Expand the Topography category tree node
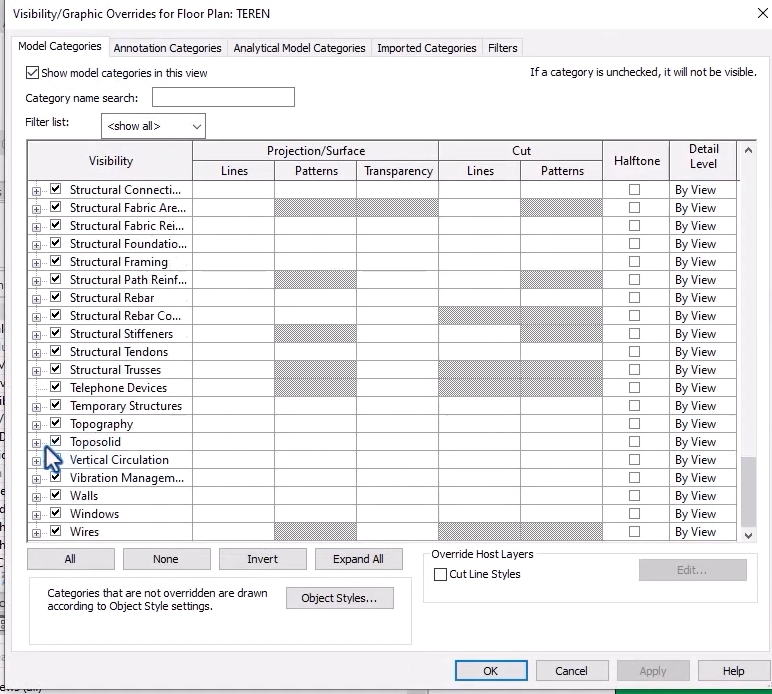Screen dimensions: 772x694 (36, 425)
